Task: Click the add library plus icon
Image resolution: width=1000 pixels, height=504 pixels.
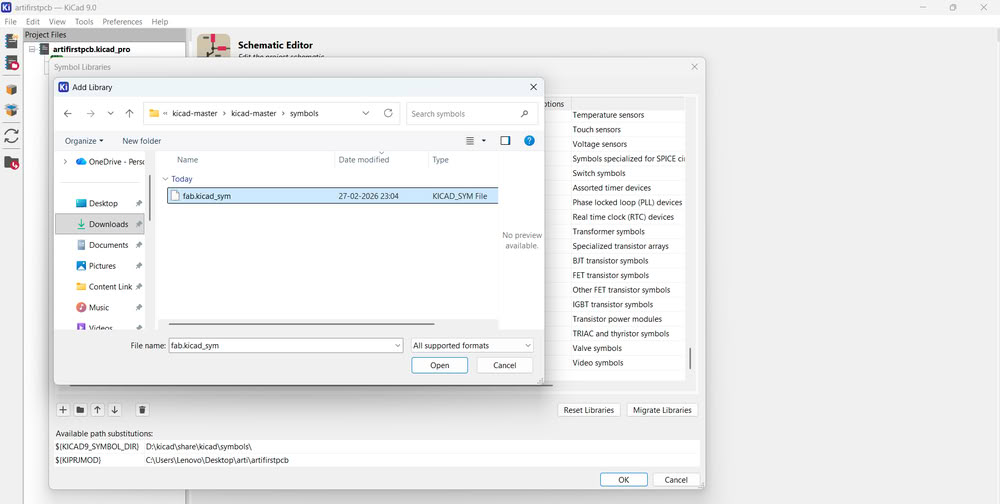Action: point(62,410)
